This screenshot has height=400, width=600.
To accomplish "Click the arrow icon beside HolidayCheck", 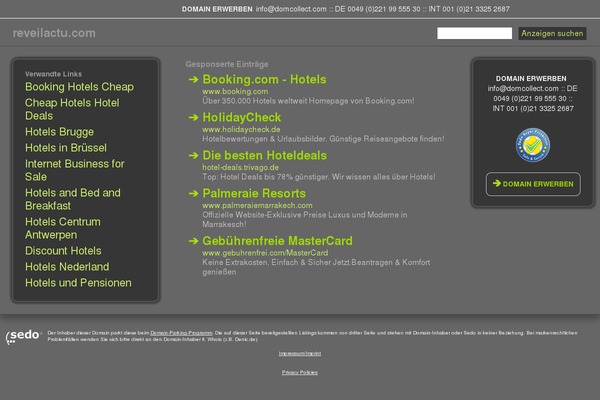I will click(194, 117).
